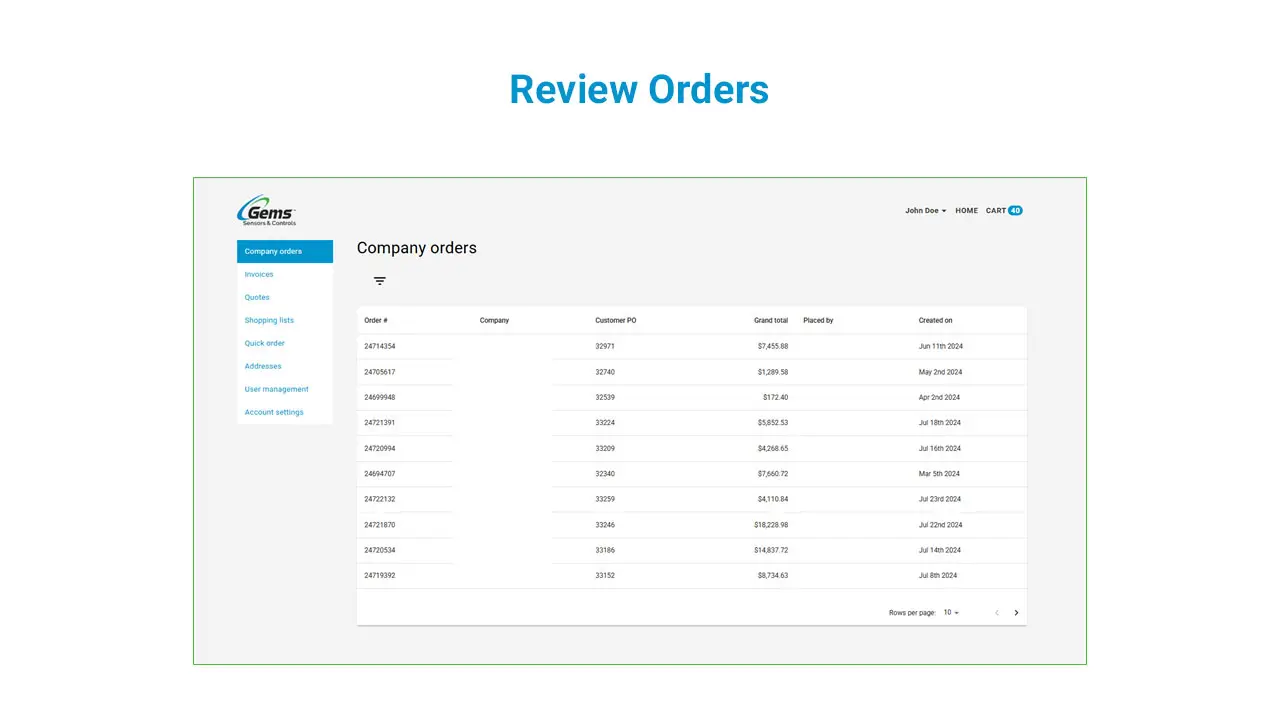Click the CART link text

pyautogui.click(x=996, y=211)
